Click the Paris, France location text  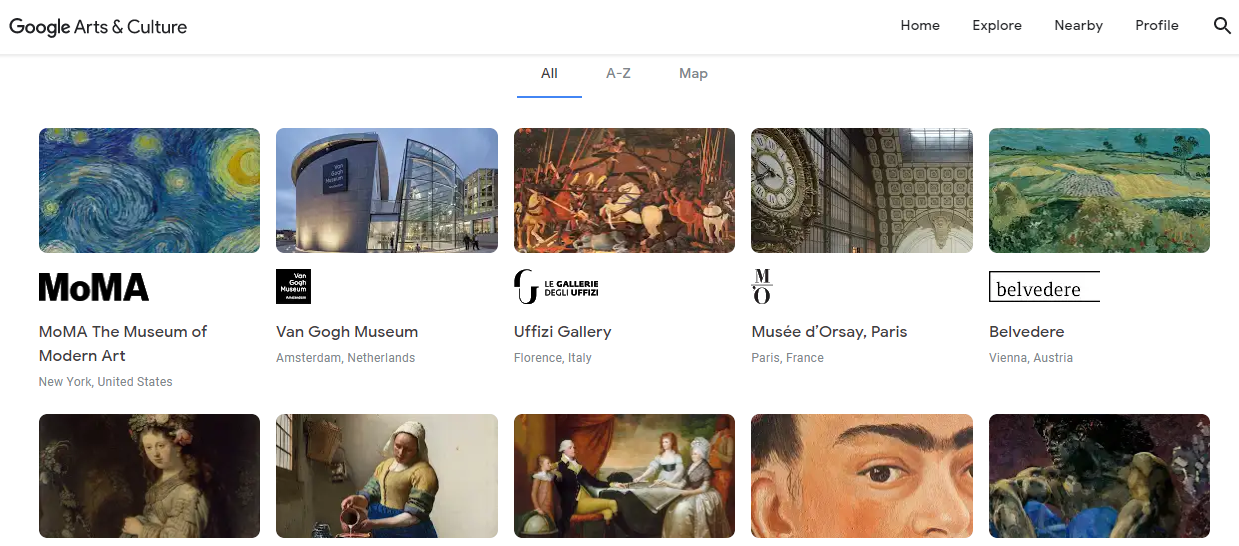coord(787,358)
